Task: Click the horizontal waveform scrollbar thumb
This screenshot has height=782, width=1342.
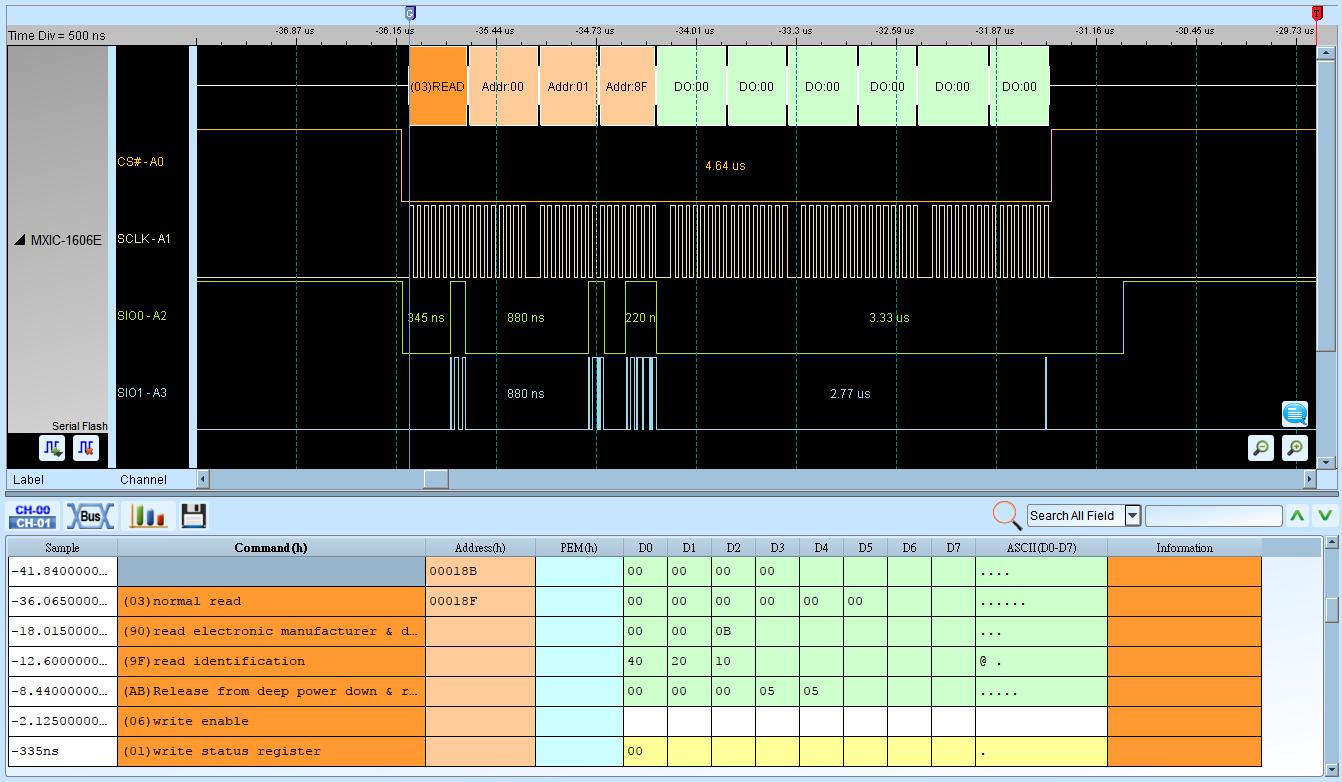Action: [436, 479]
